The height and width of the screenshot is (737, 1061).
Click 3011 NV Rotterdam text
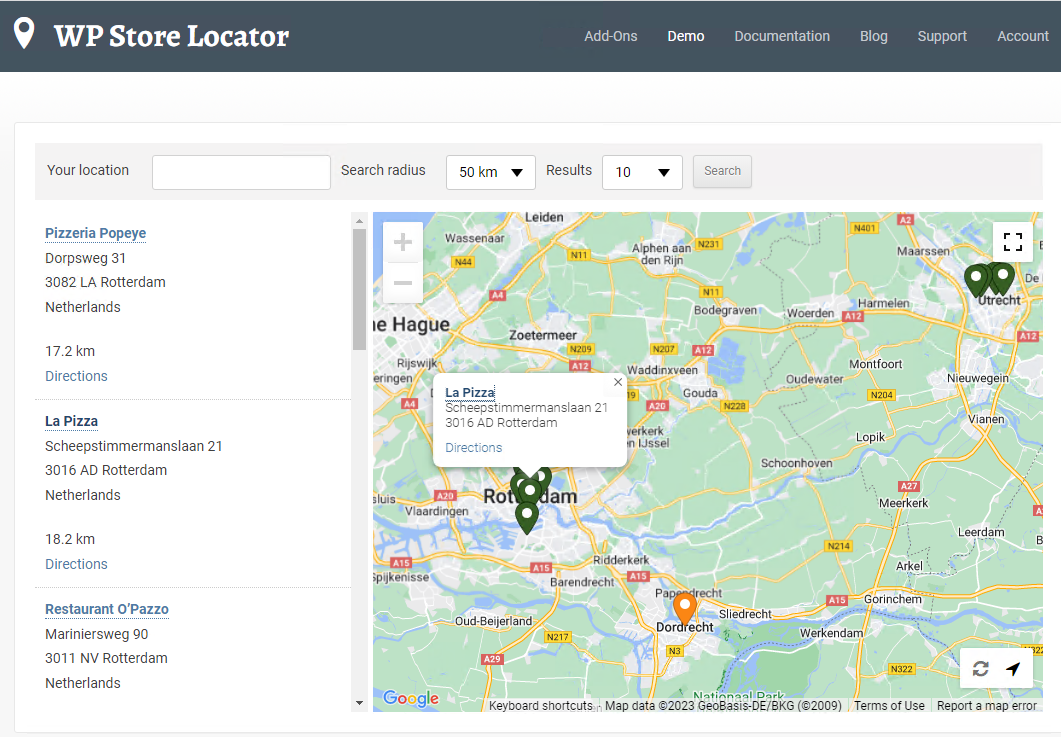[106, 658]
